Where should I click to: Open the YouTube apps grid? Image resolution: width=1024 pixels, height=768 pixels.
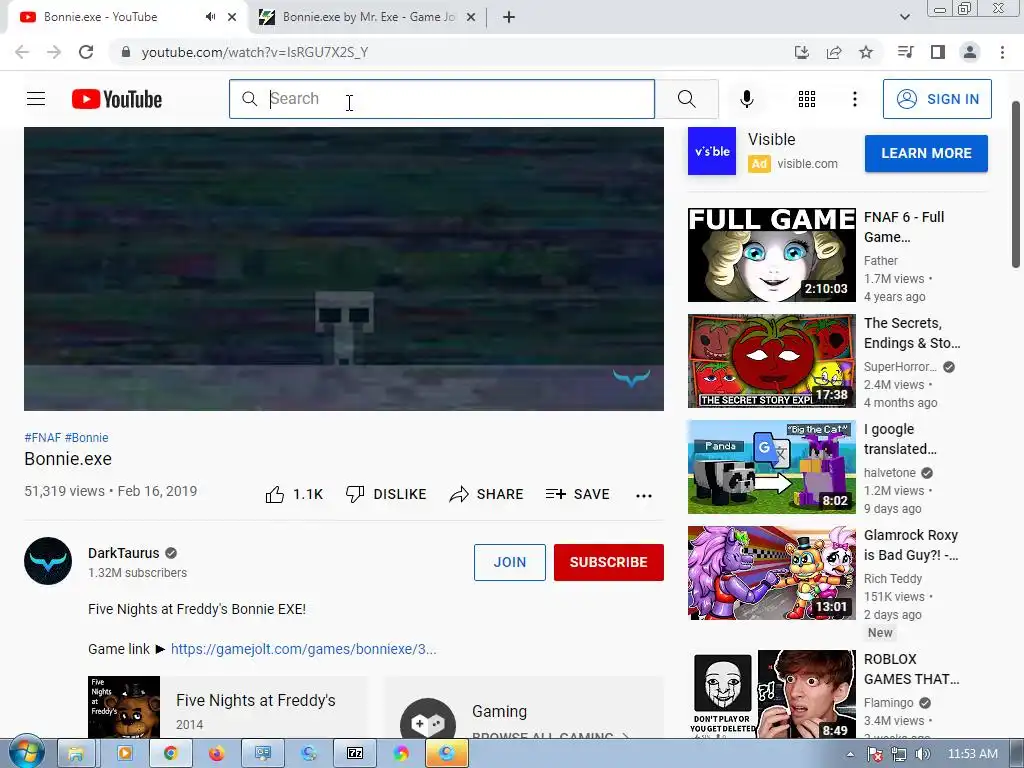click(807, 99)
